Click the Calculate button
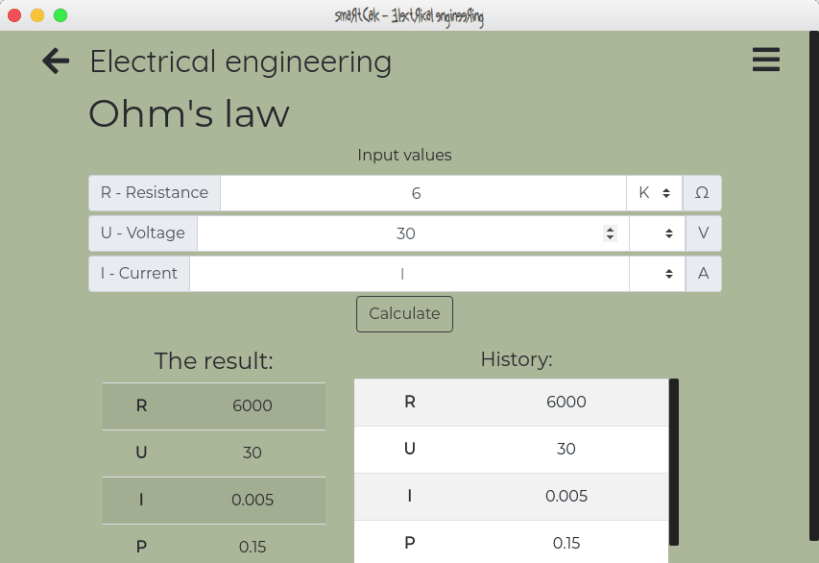 point(404,314)
